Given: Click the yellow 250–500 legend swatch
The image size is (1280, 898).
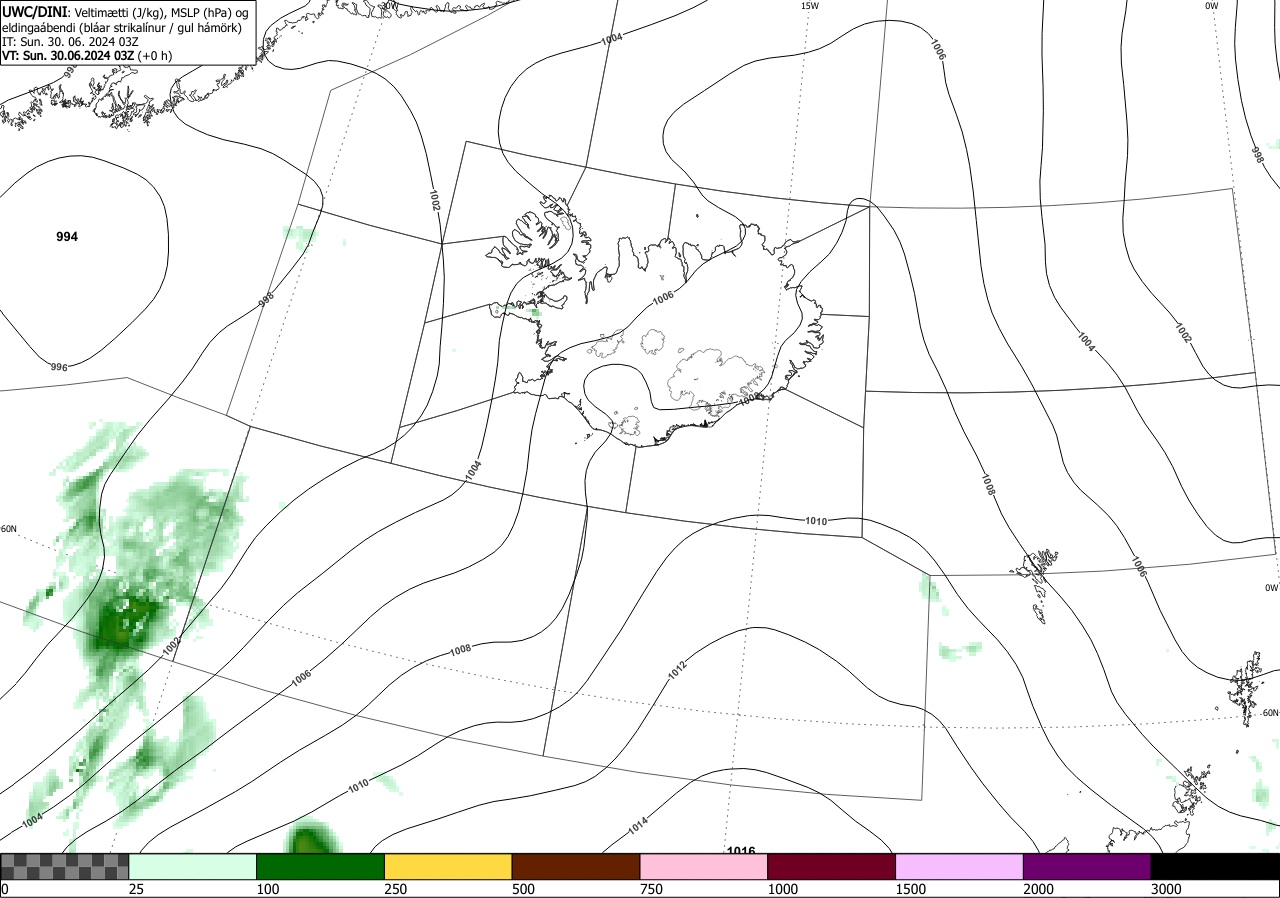Looking at the screenshot, I should point(448,866).
